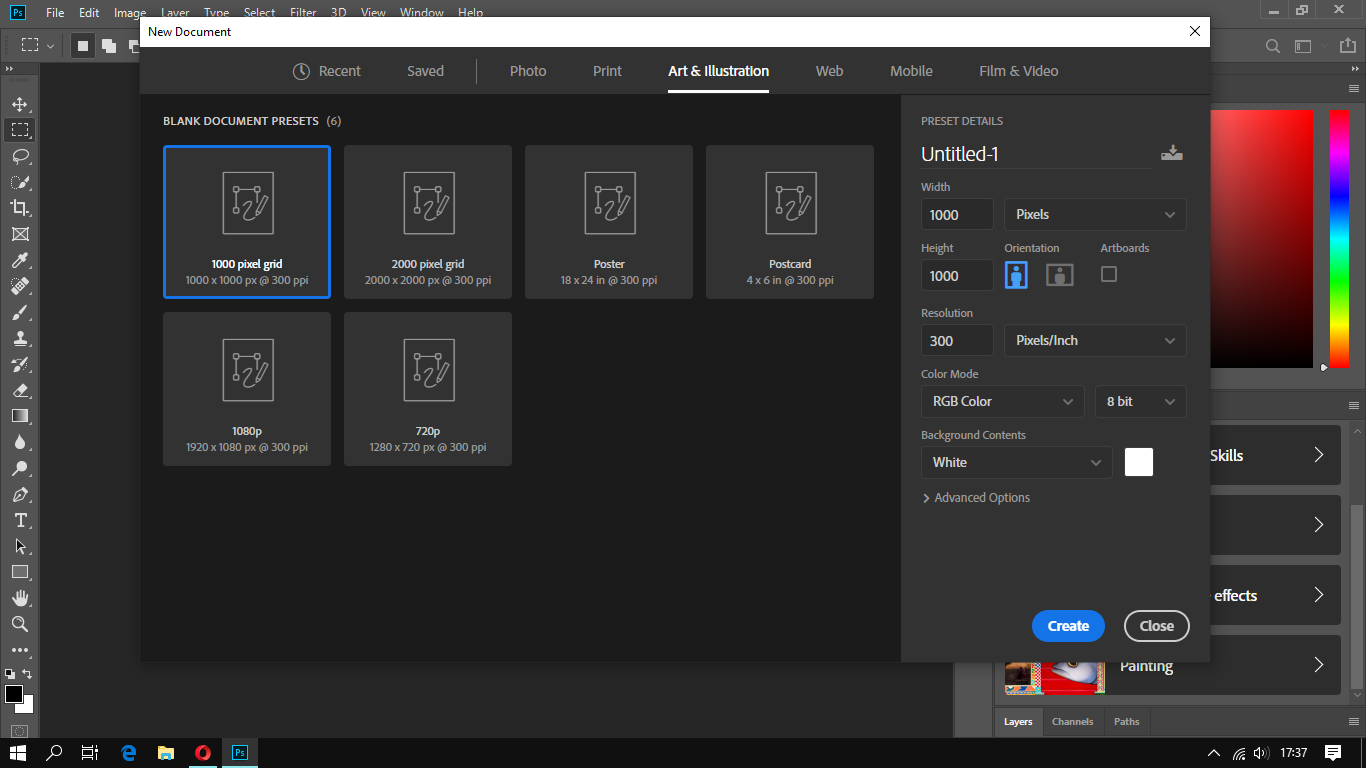Pick the Clone Stamp tool
1366x768 pixels.
coord(20,338)
